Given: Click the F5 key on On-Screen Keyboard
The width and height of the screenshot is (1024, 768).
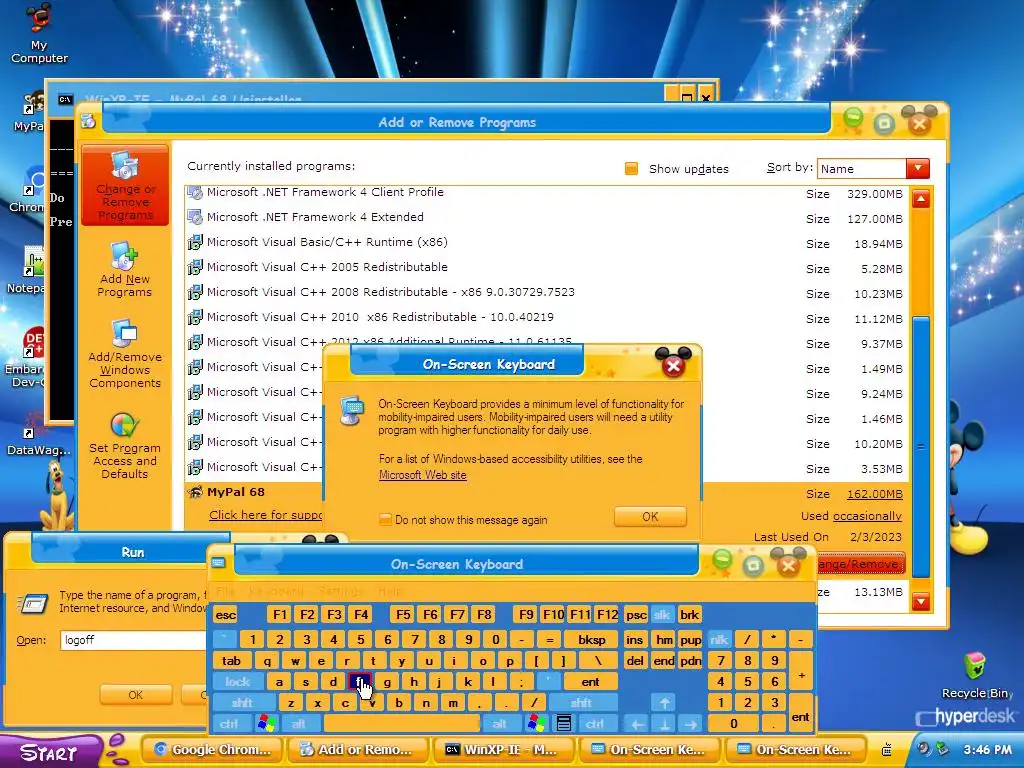Looking at the screenshot, I should [404, 615].
